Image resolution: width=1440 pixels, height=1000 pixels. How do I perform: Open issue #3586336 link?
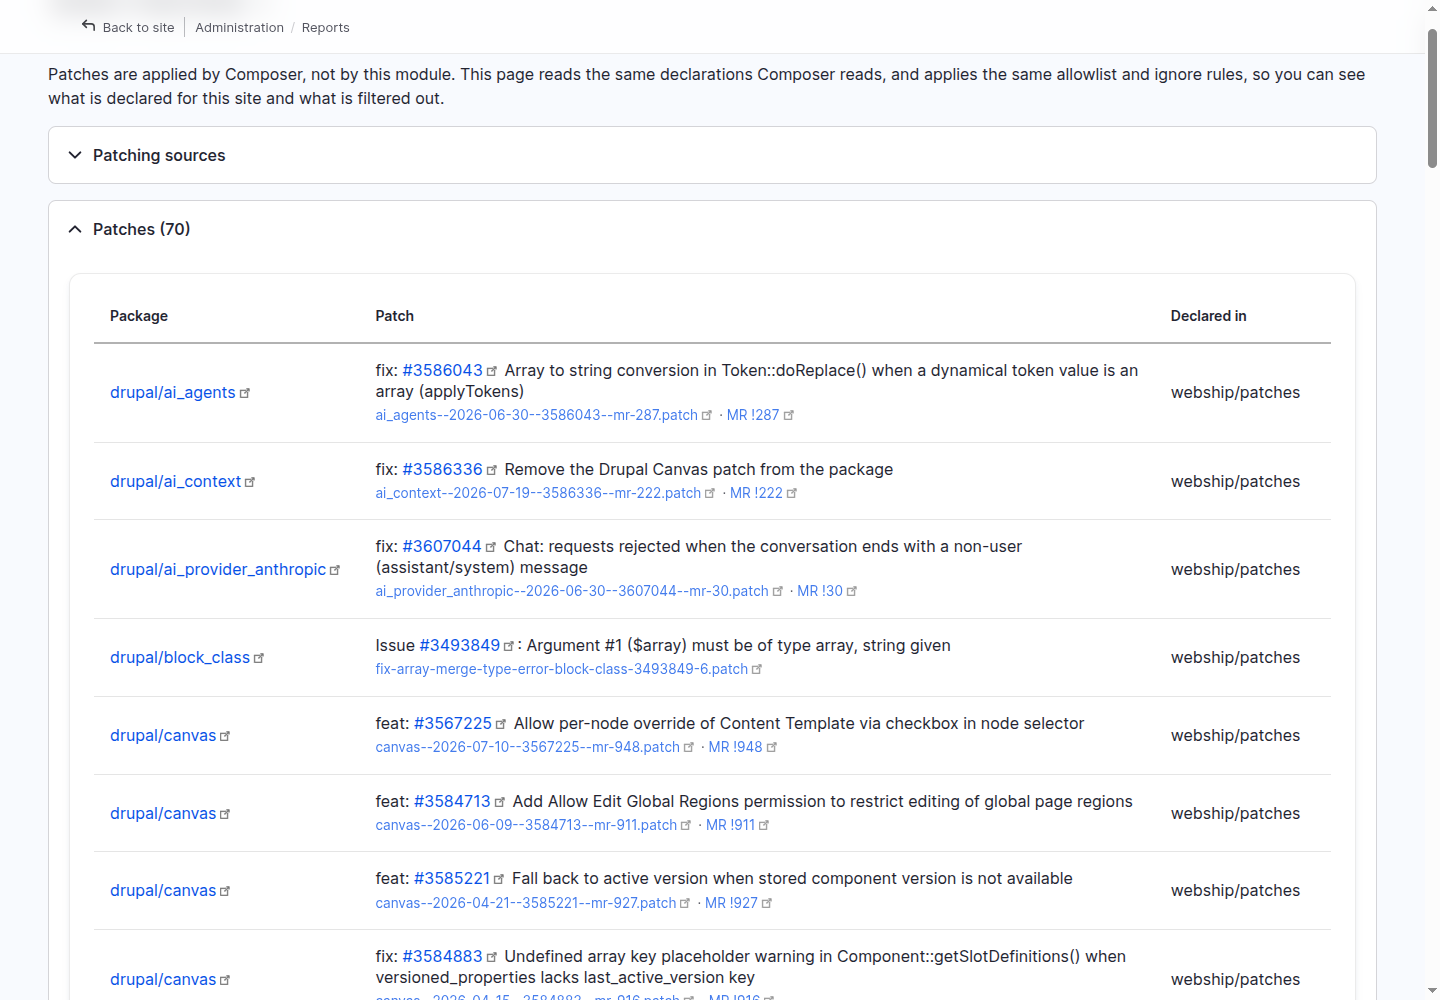[x=442, y=469]
